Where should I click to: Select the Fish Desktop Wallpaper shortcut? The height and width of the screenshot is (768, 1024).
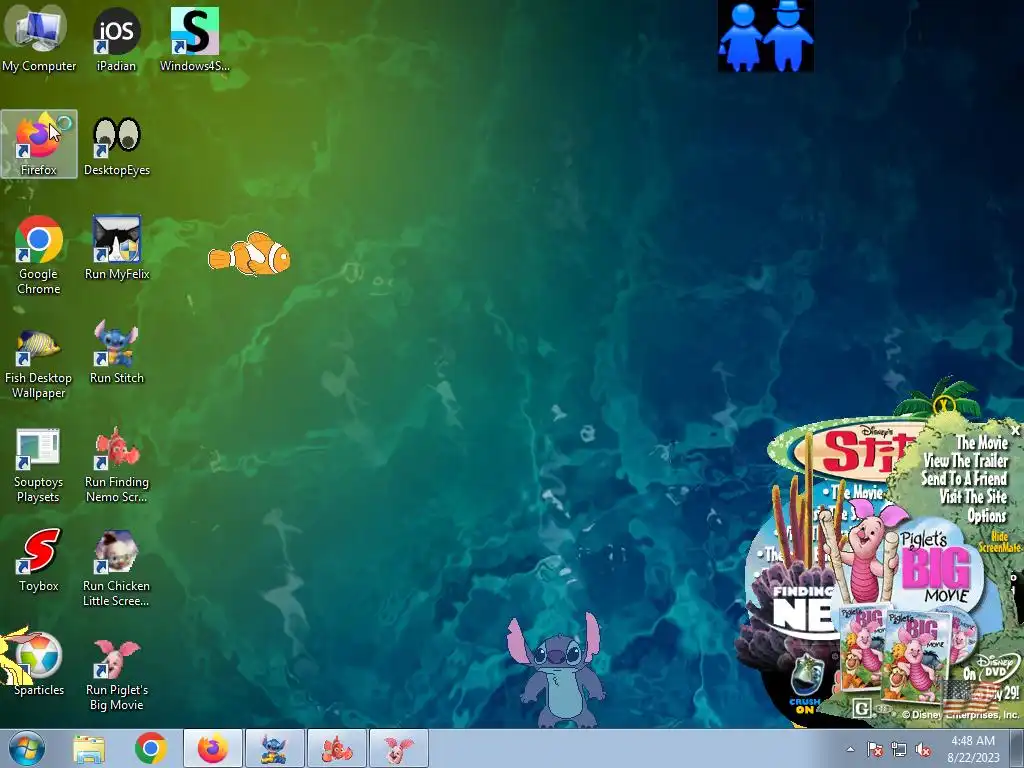(x=39, y=362)
